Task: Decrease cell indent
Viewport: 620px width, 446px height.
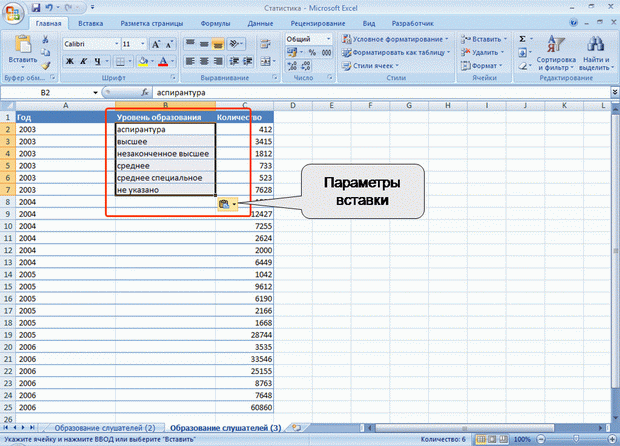Action: pos(234,61)
